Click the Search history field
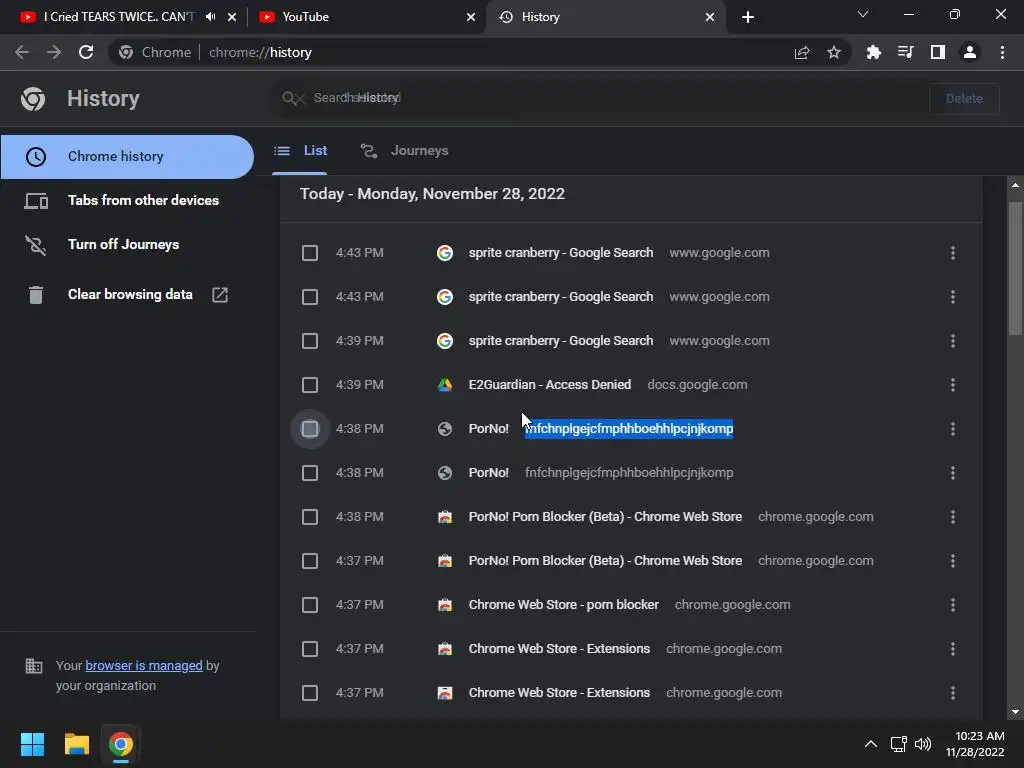The image size is (1024, 768). click(594, 98)
